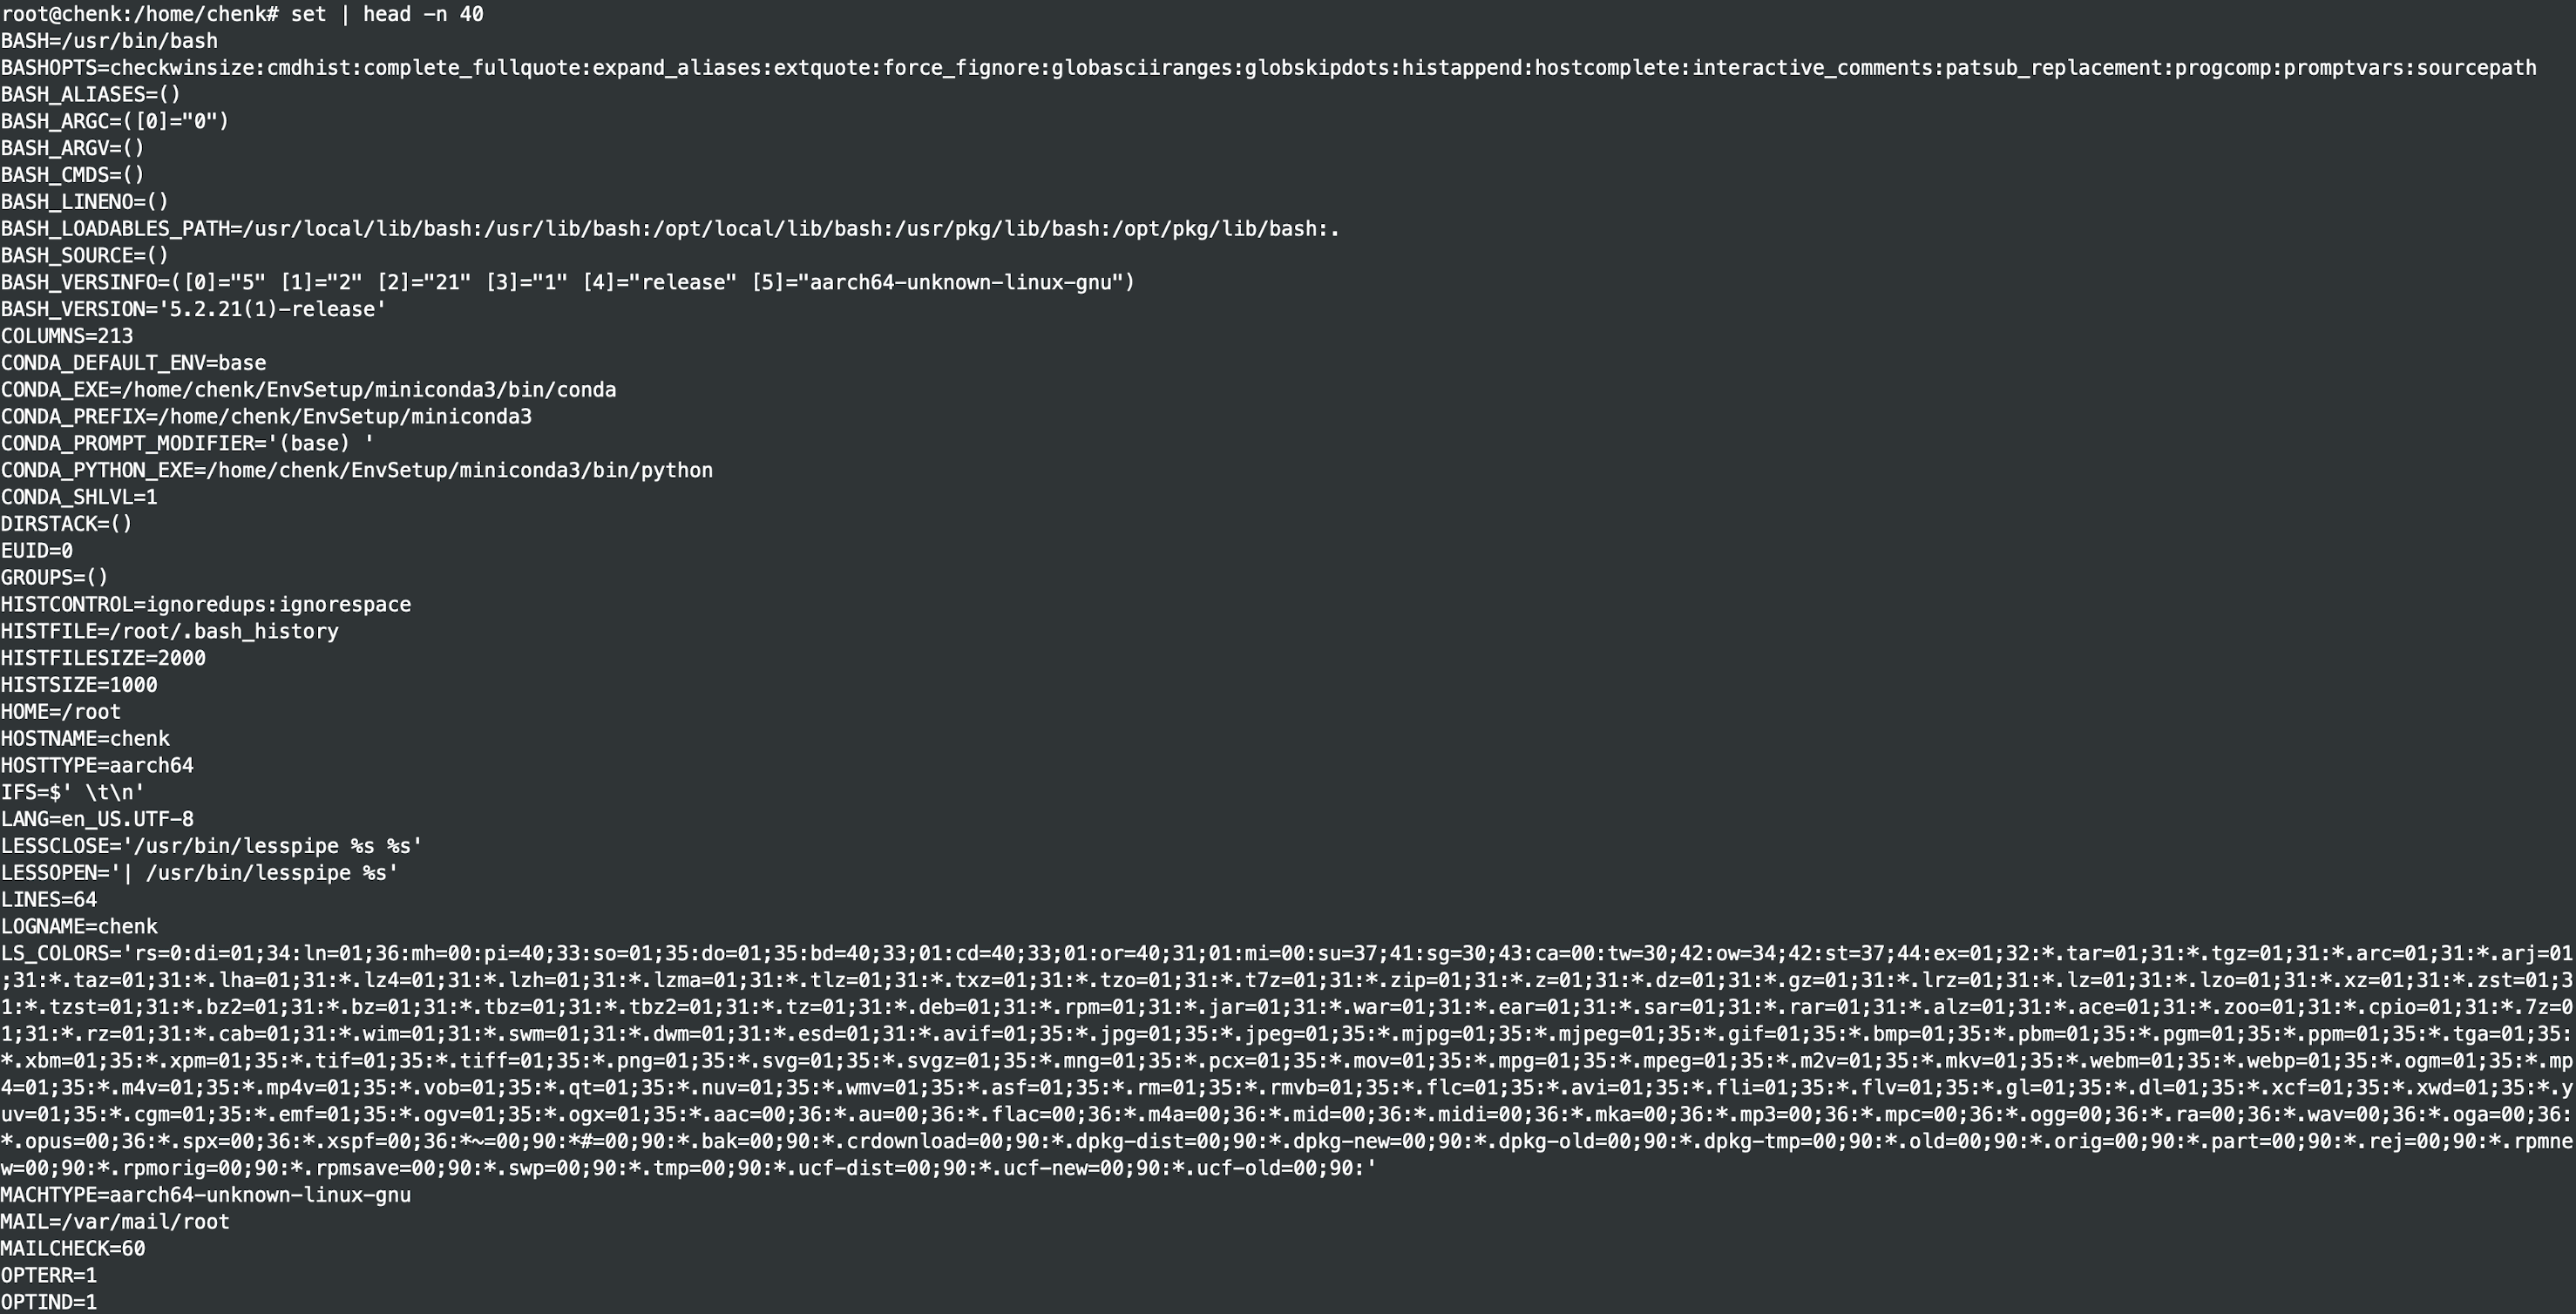The height and width of the screenshot is (1314, 2576).
Task: Click the BASH_ARGC output line
Action: pos(115,121)
